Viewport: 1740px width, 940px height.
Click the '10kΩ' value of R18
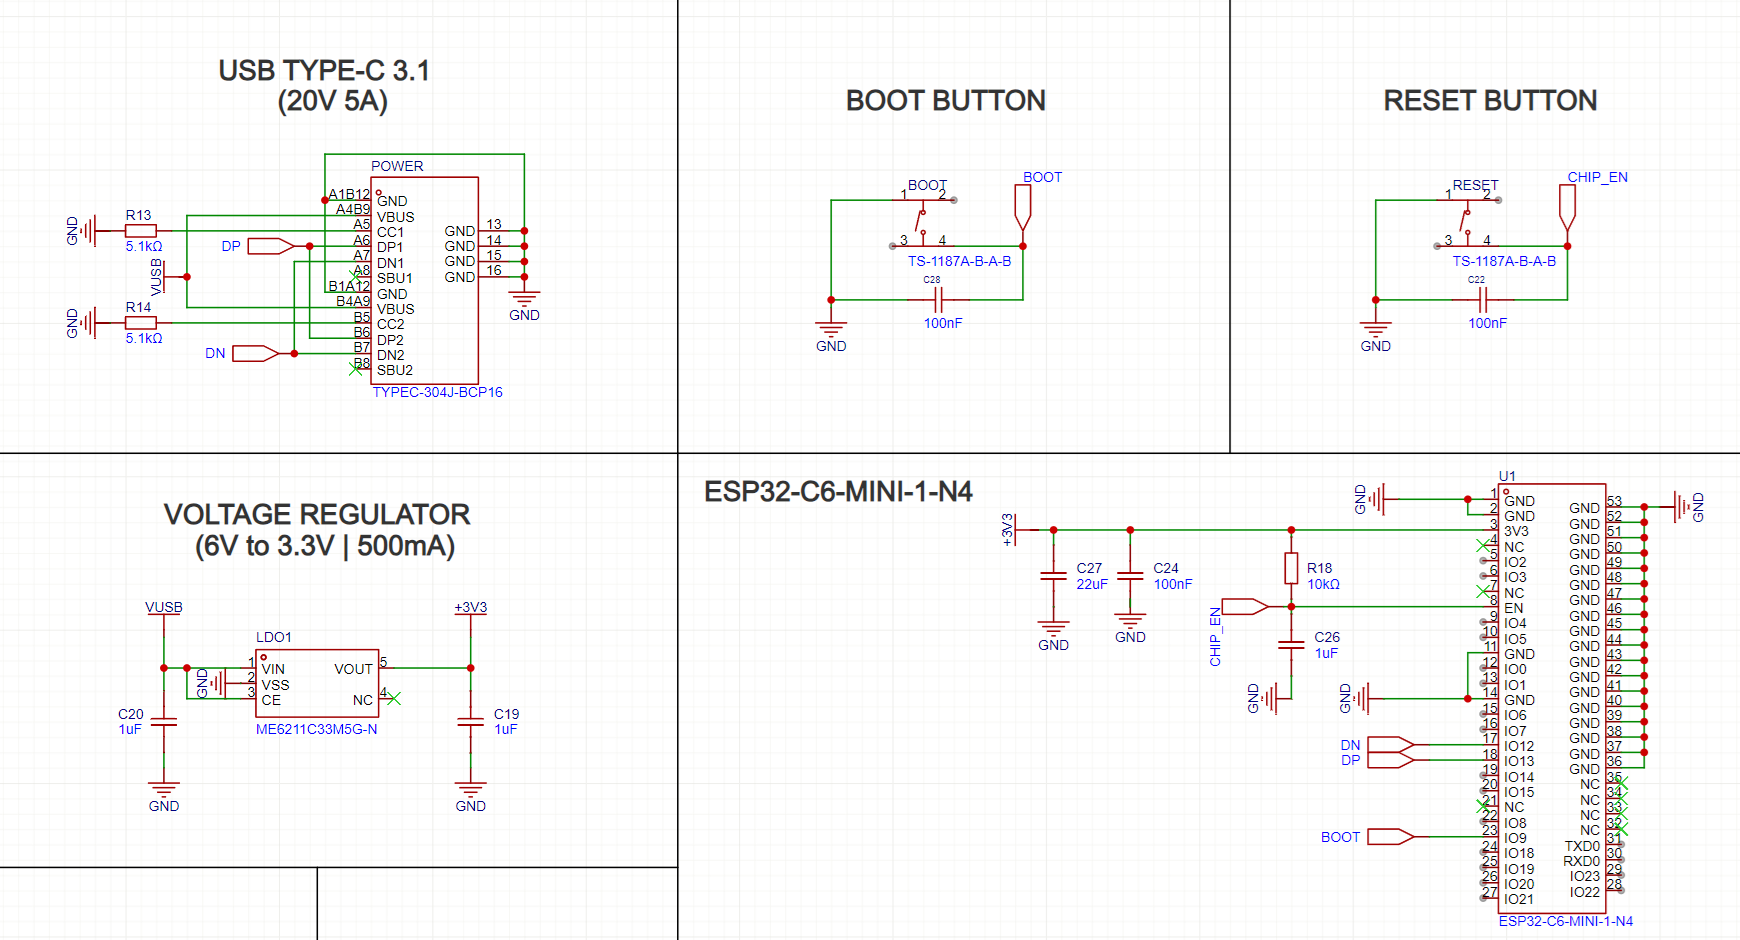[1323, 584]
